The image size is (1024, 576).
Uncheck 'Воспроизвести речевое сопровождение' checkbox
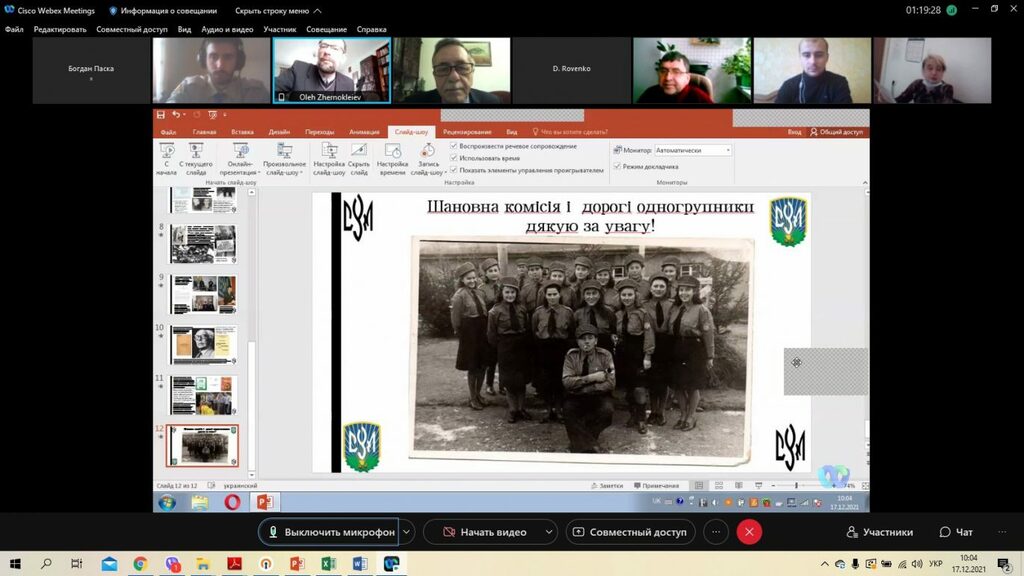pyautogui.click(x=454, y=146)
